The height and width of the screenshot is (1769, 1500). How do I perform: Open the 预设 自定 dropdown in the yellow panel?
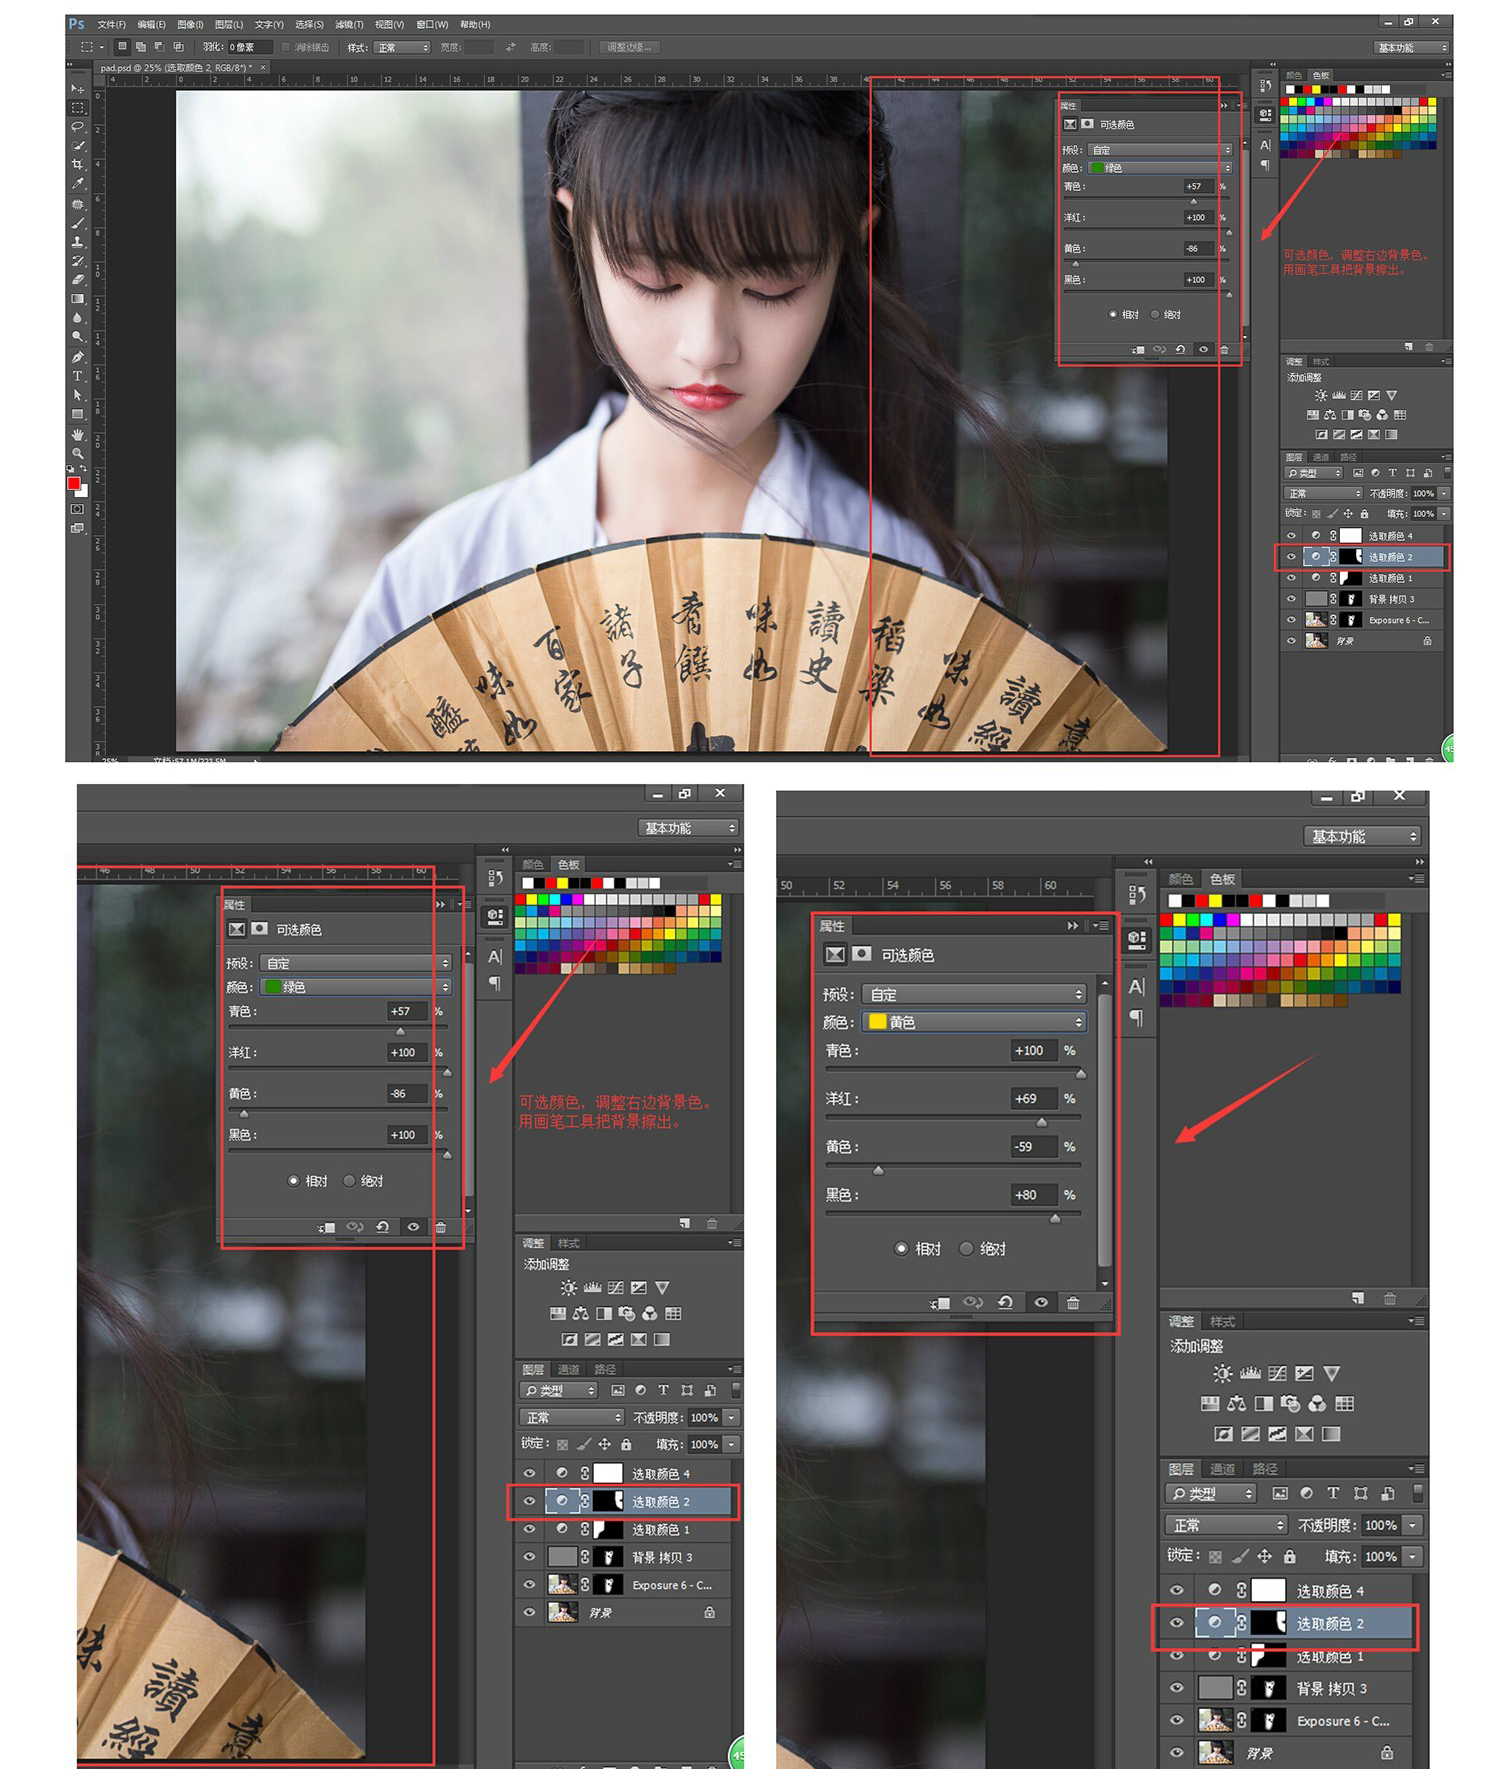point(974,994)
